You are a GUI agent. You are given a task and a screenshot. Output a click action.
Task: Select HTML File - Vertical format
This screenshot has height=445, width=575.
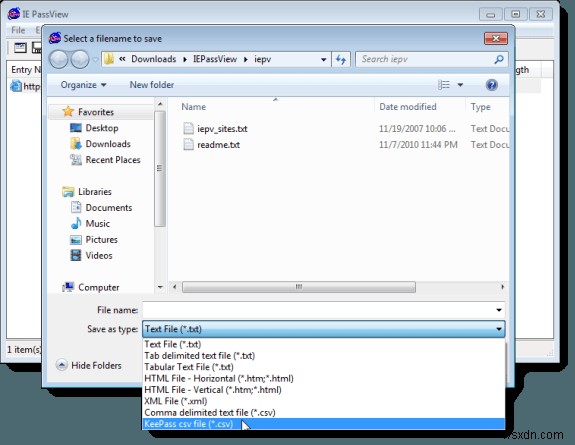pyautogui.click(x=323, y=390)
